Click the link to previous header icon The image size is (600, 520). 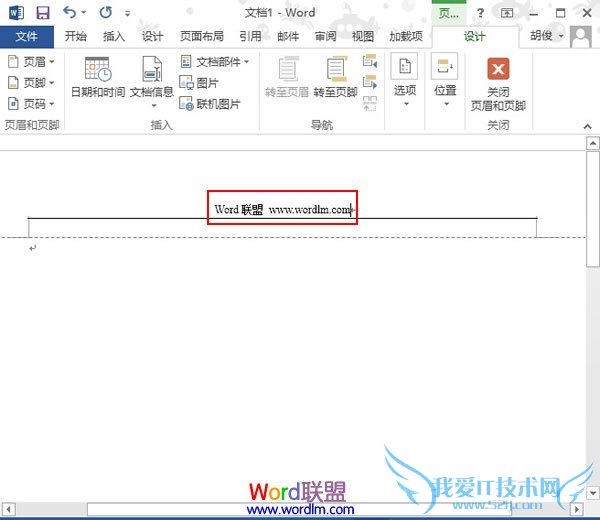coord(370,103)
